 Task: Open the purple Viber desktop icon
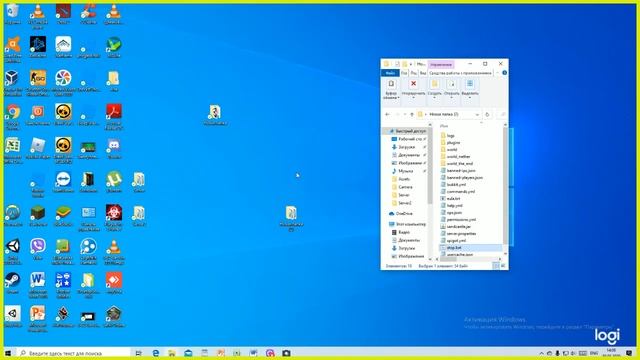38,249
